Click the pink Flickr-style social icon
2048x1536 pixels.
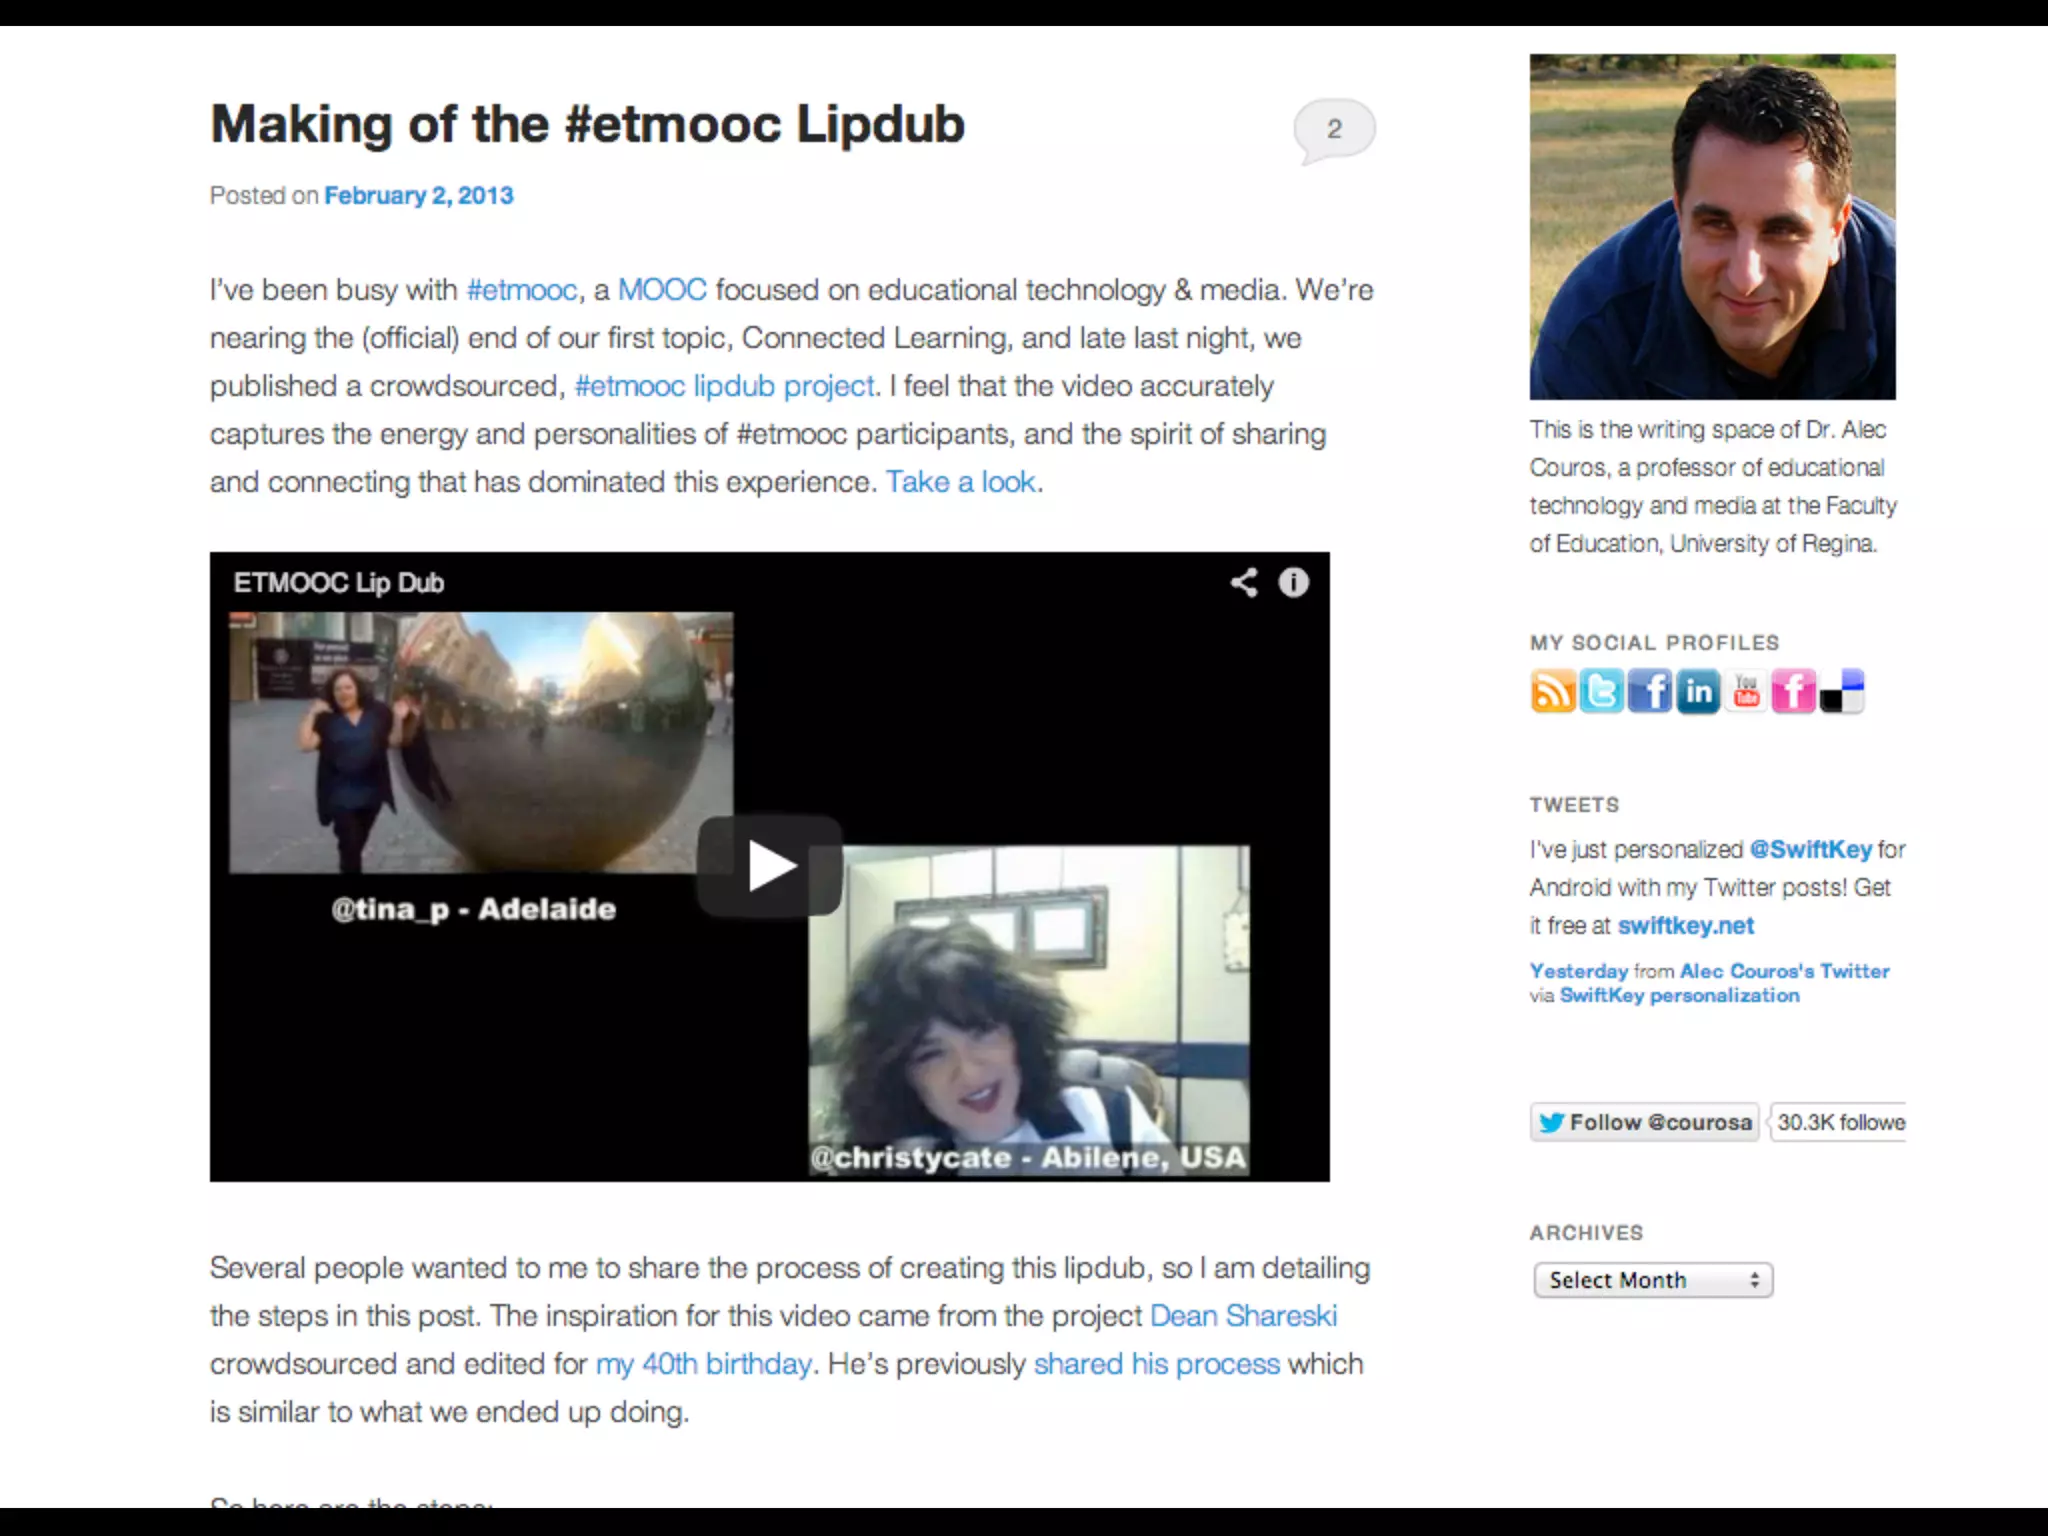[1794, 691]
